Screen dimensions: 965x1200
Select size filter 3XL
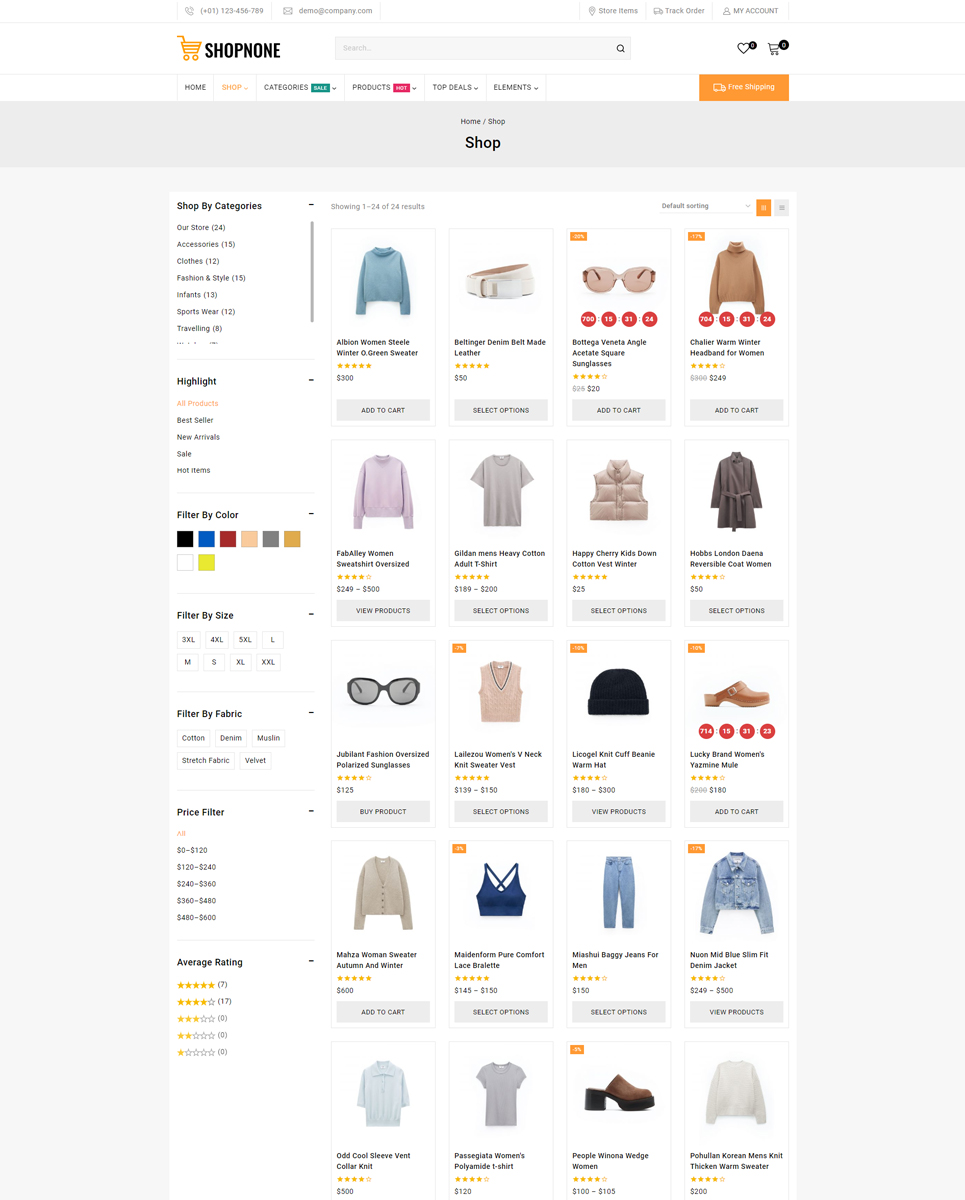[x=188, y=639]
